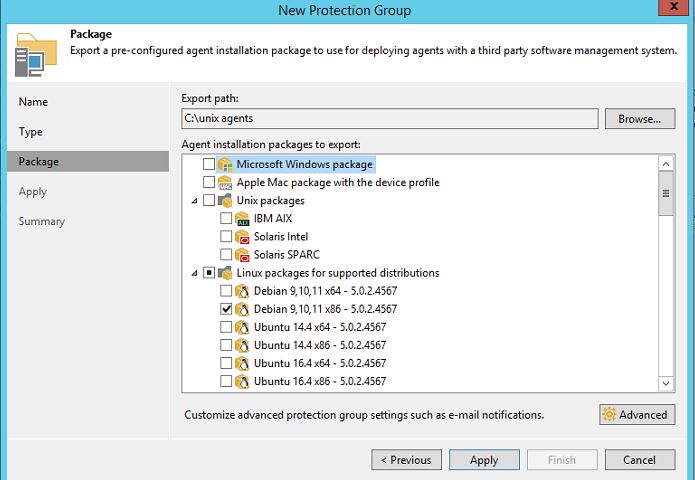Click the IBM AIX icon
This screenshot has height=480, width=695.
coord(242,218)
